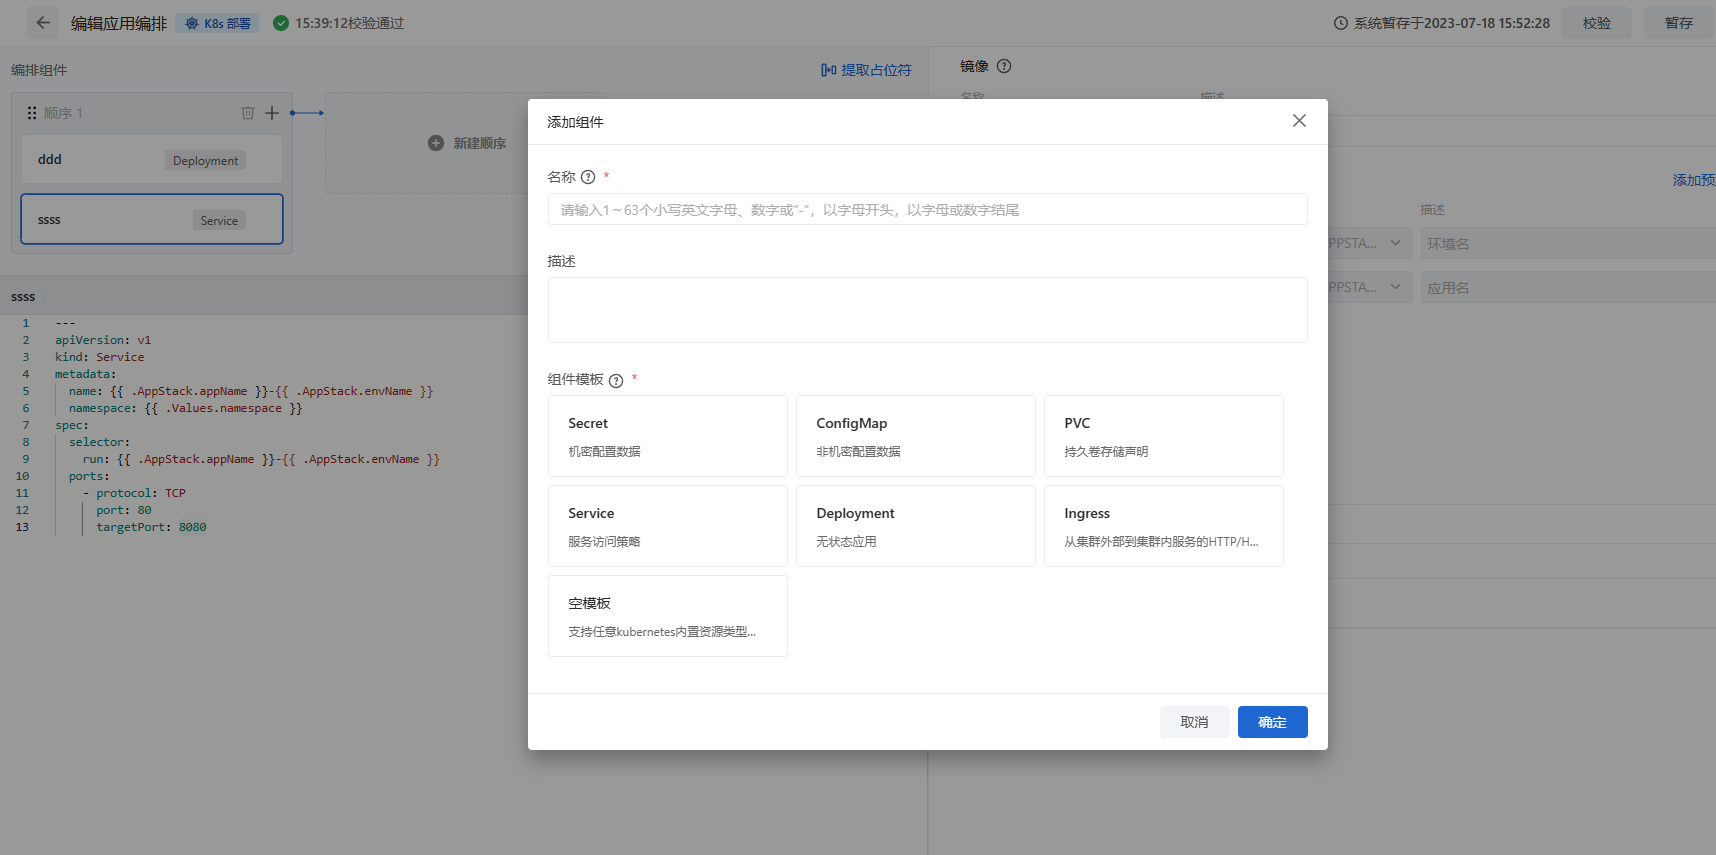Add a component with the plus icon
1716x855 pixels.
click(272, 113)
